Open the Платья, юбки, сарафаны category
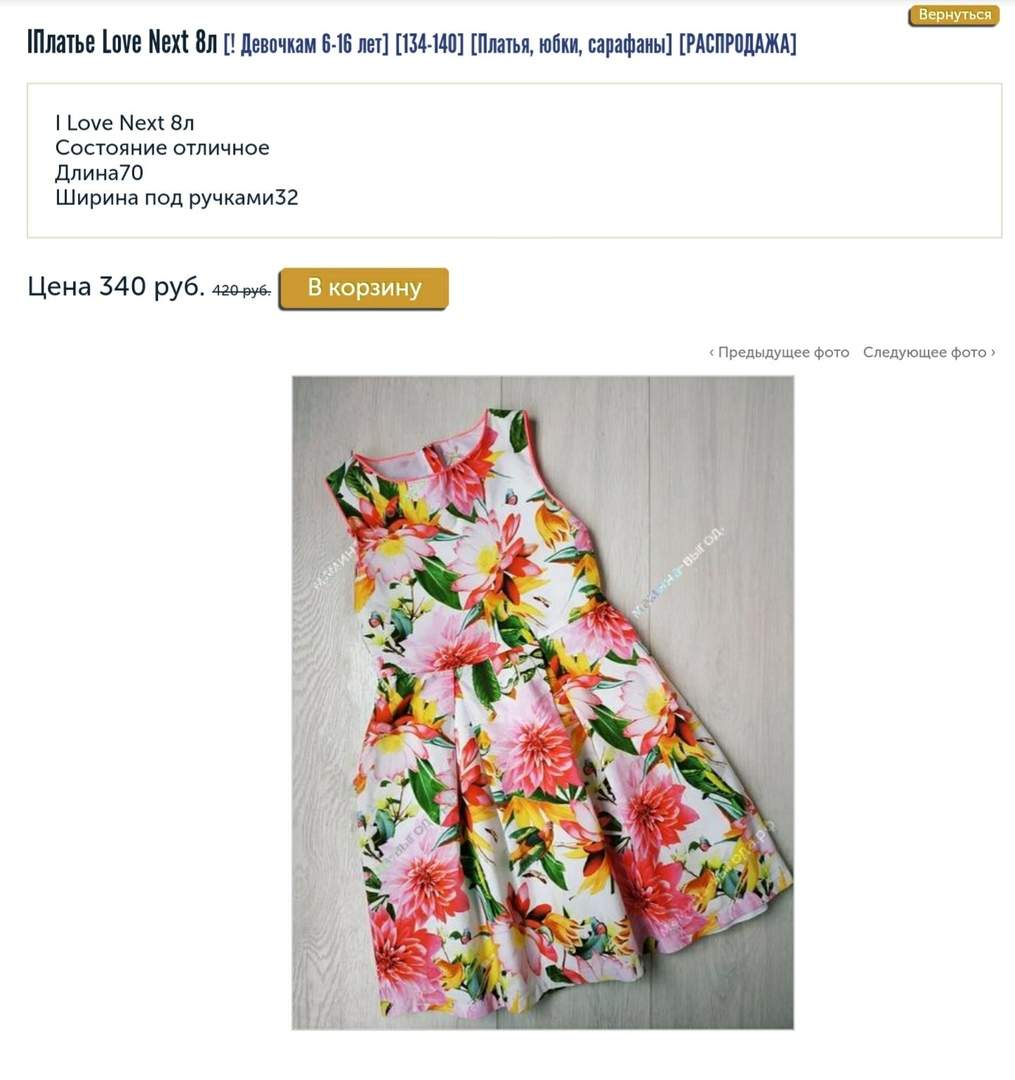The width and height of the screenshot is (1015, 1080). [571, 44]
